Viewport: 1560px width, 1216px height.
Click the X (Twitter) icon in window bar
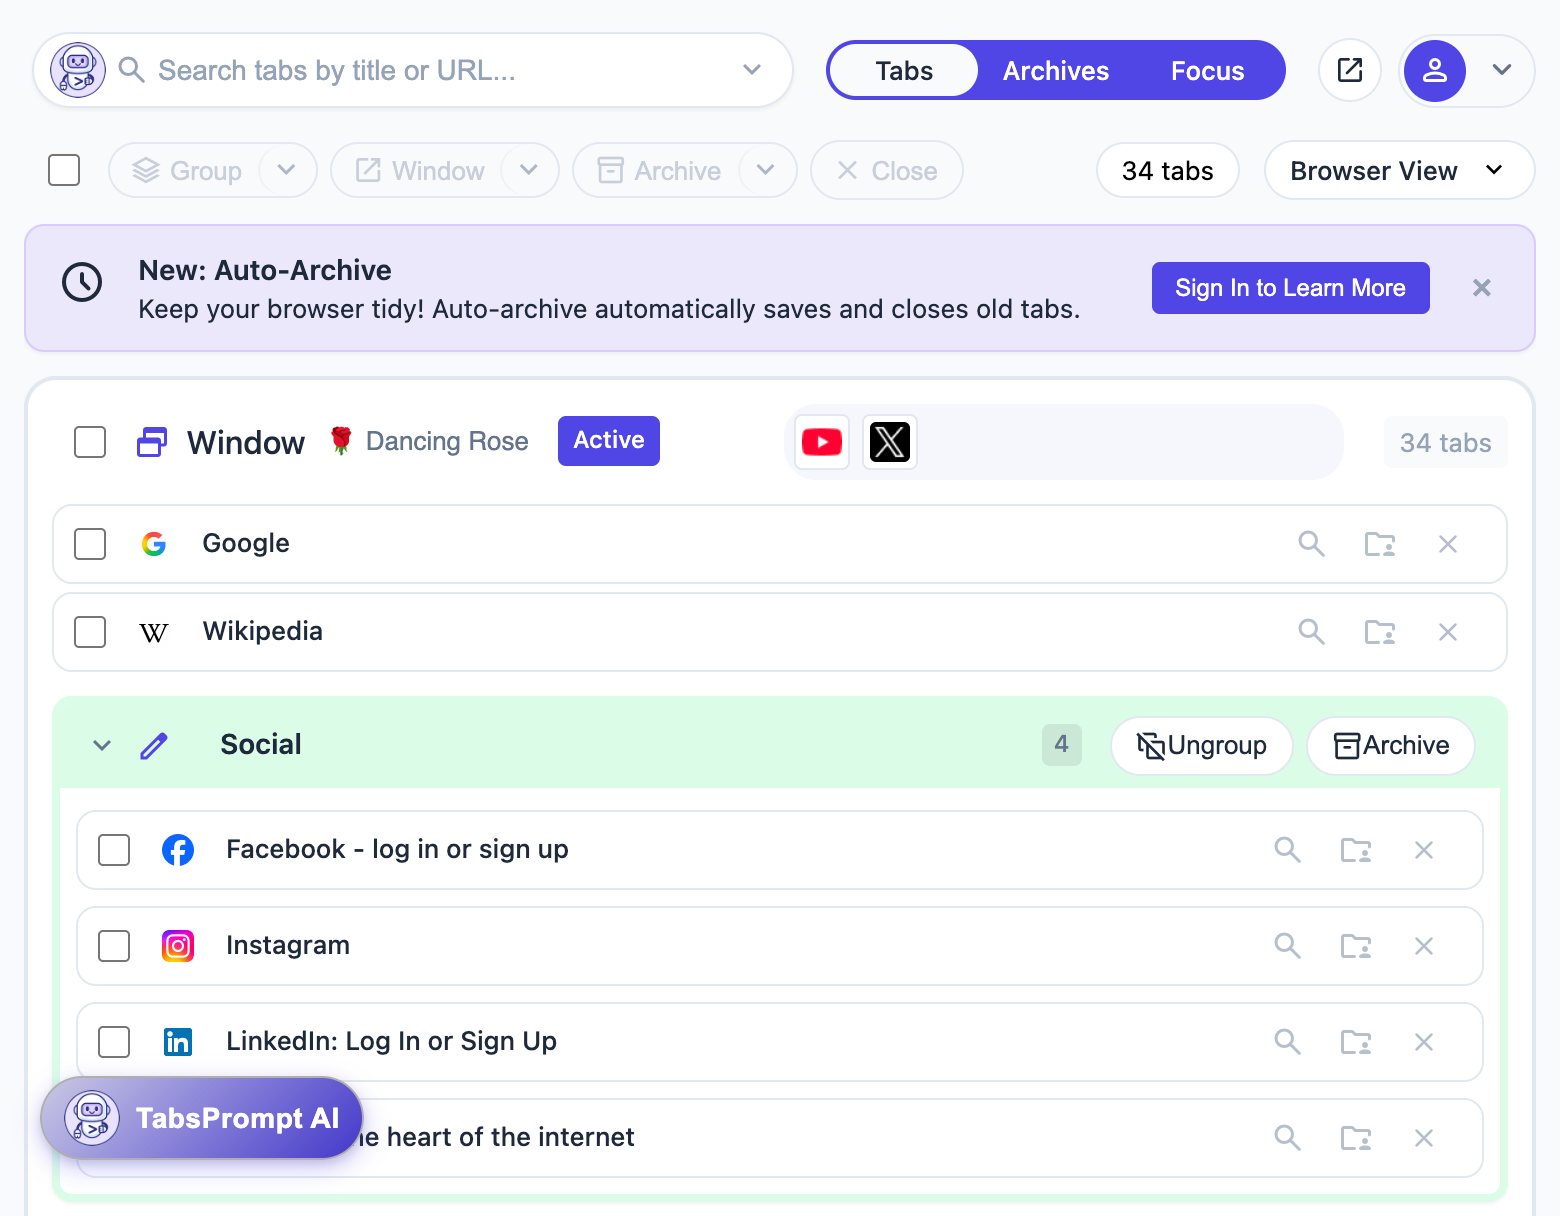coord(889,442)
